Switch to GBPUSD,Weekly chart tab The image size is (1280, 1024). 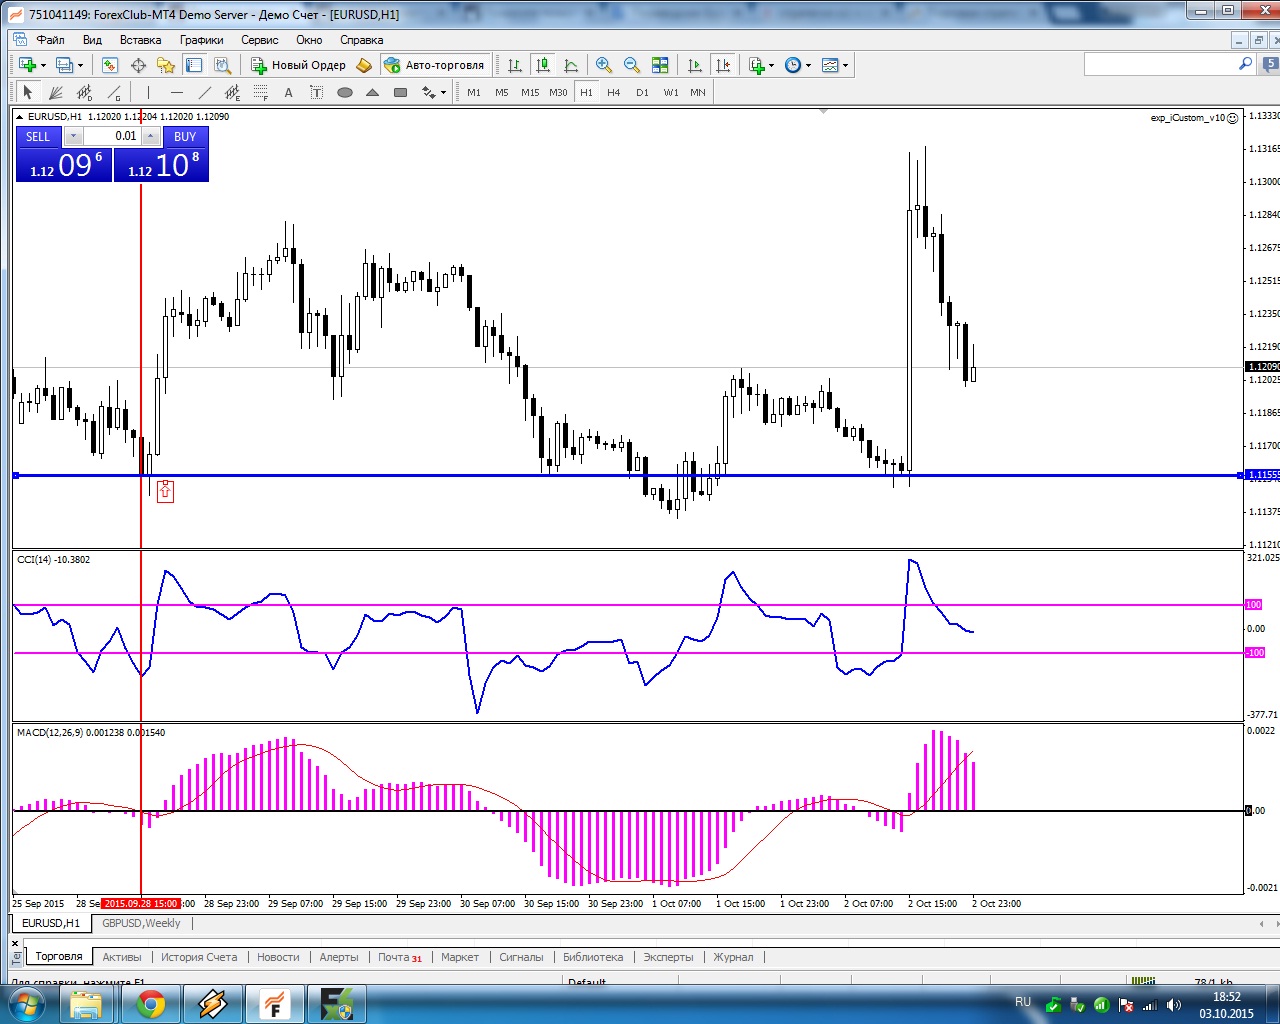(141, 923)
